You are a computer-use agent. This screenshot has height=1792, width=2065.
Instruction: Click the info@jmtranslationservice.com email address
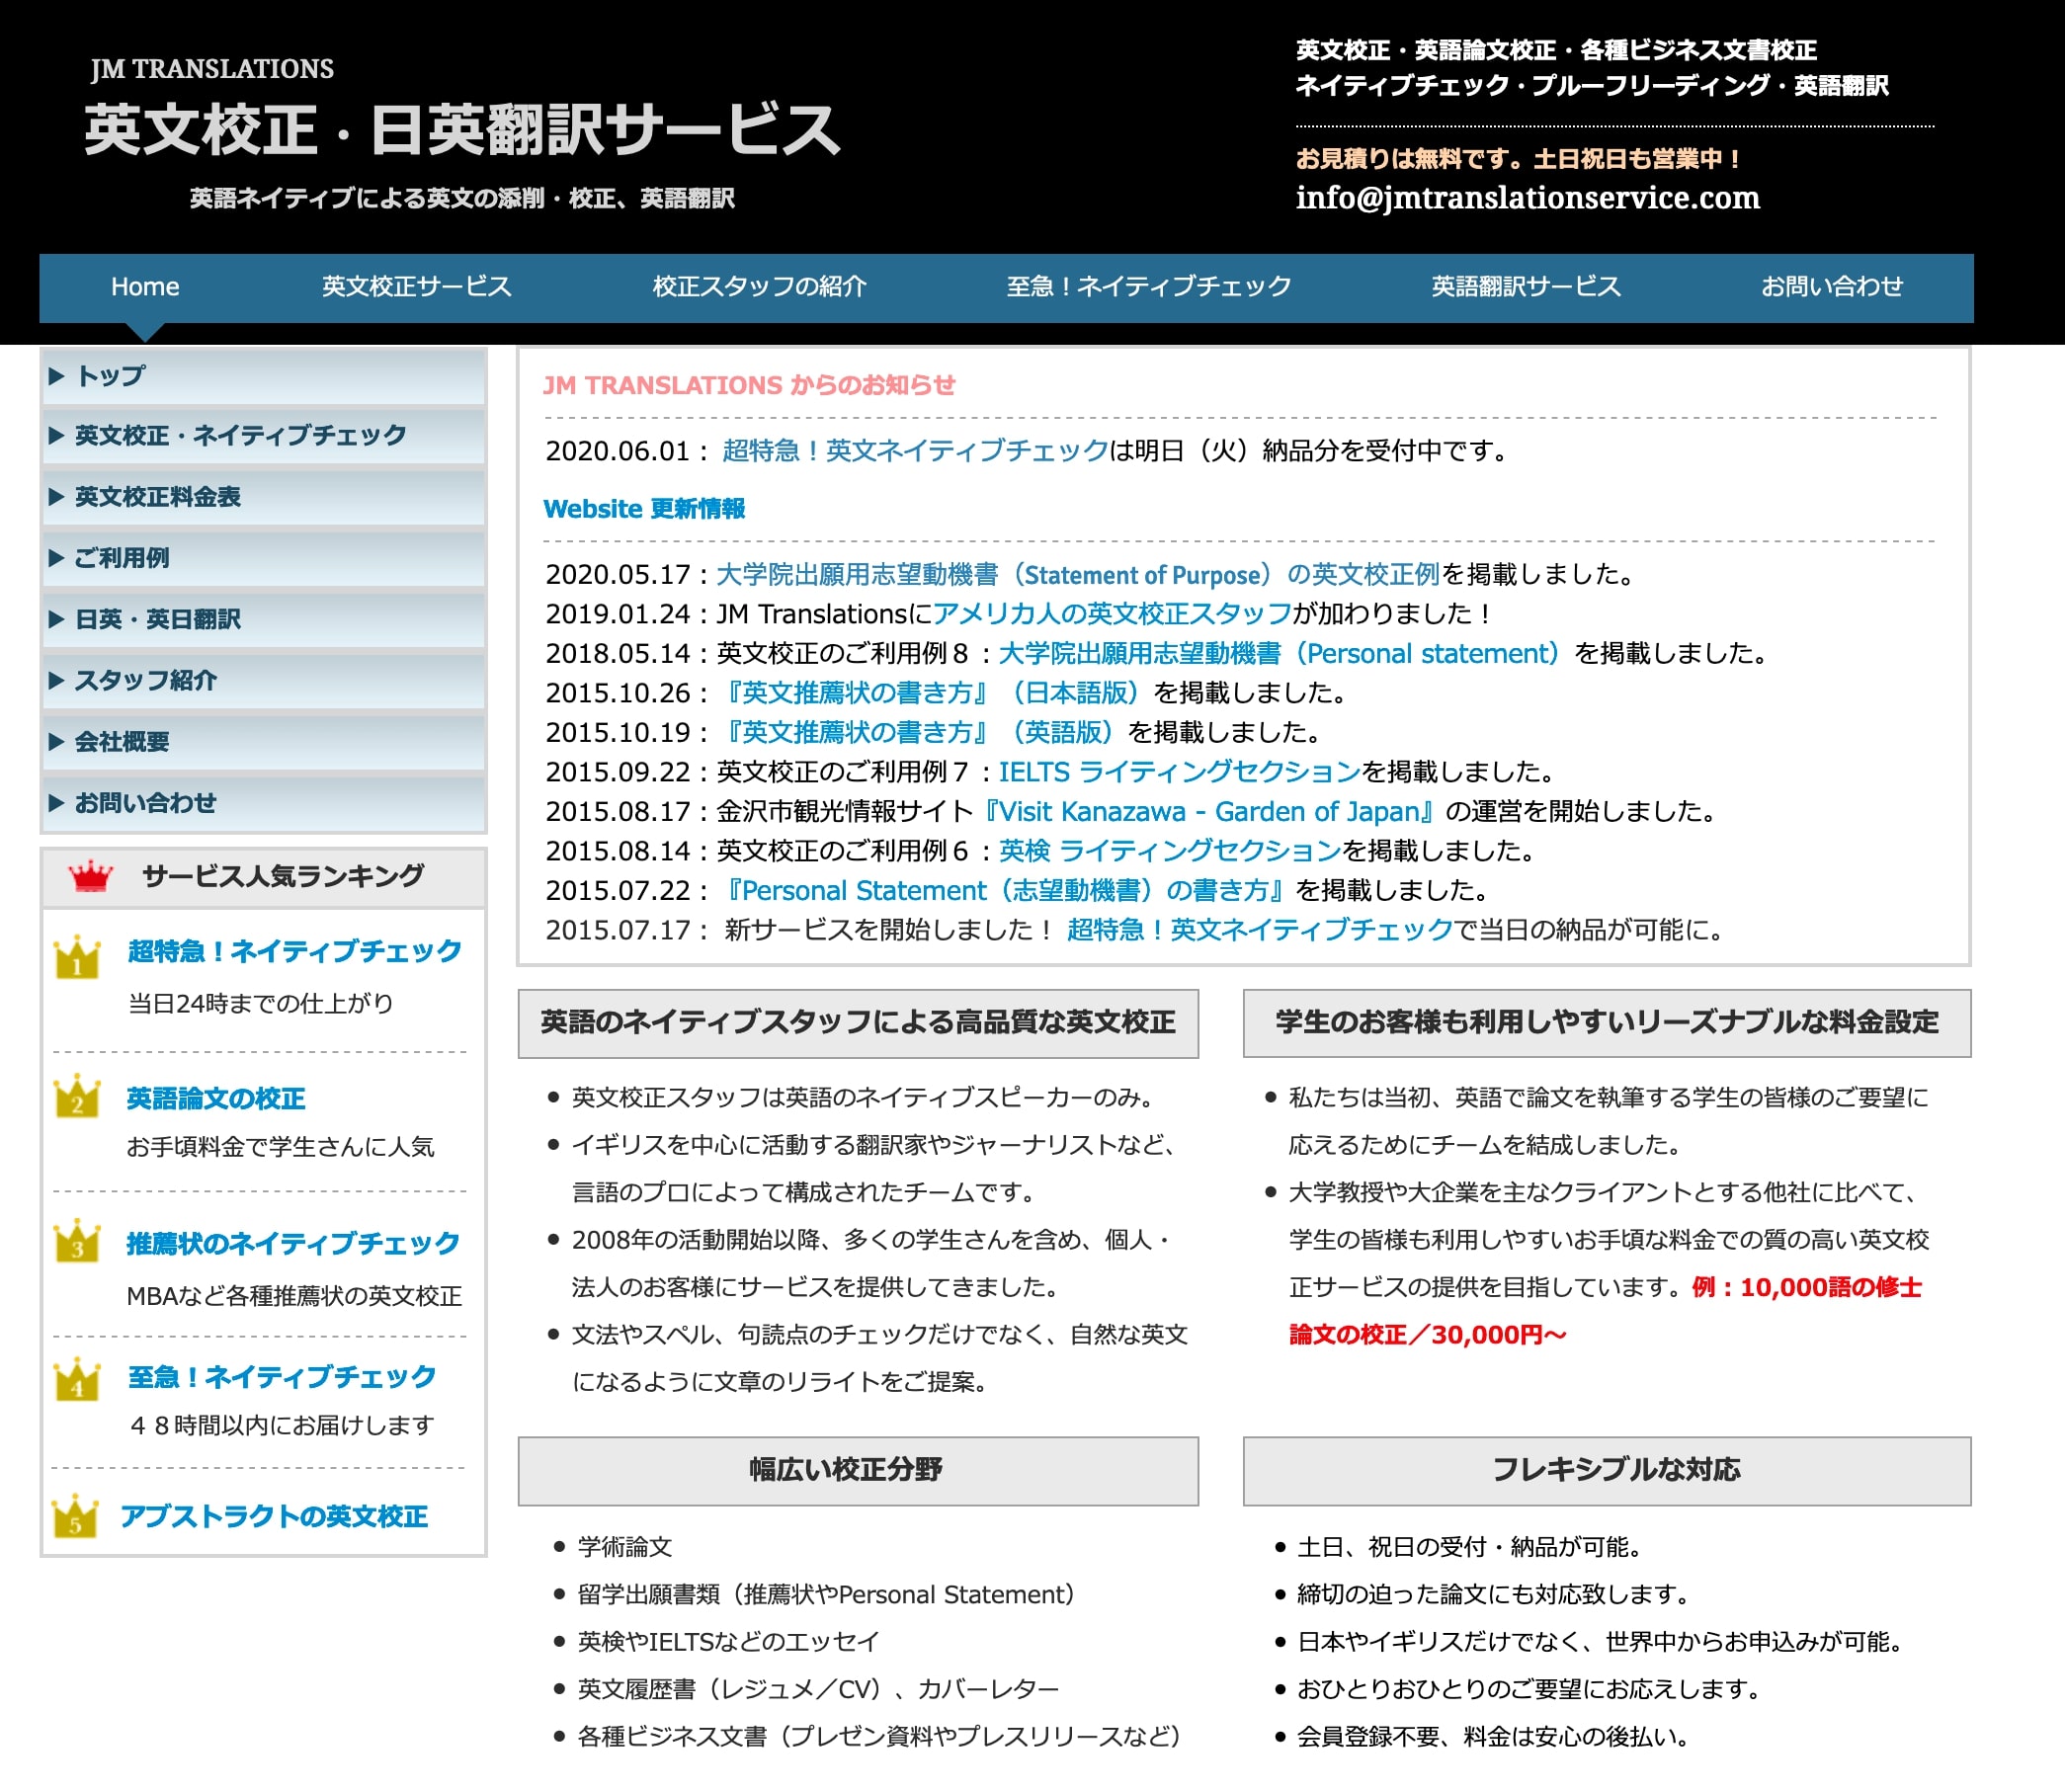click(1527, 198)
